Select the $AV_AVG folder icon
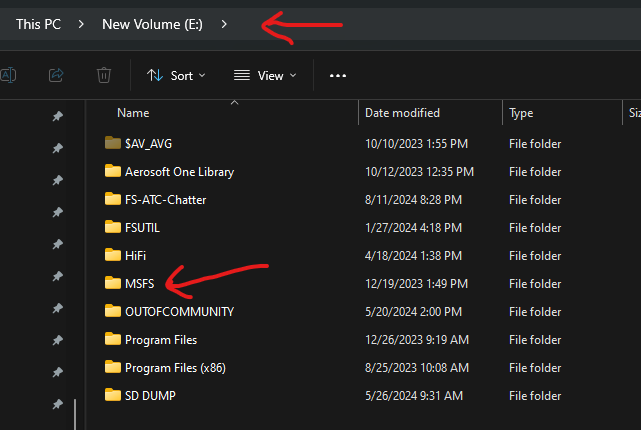The width and height of the screenshot is (641, 430). (x=112, y=143)
